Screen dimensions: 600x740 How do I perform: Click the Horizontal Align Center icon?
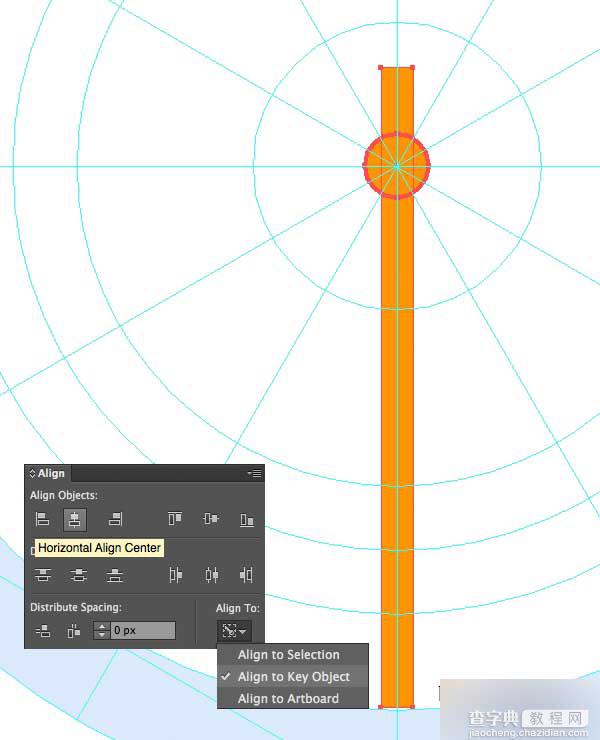[75, 520]
